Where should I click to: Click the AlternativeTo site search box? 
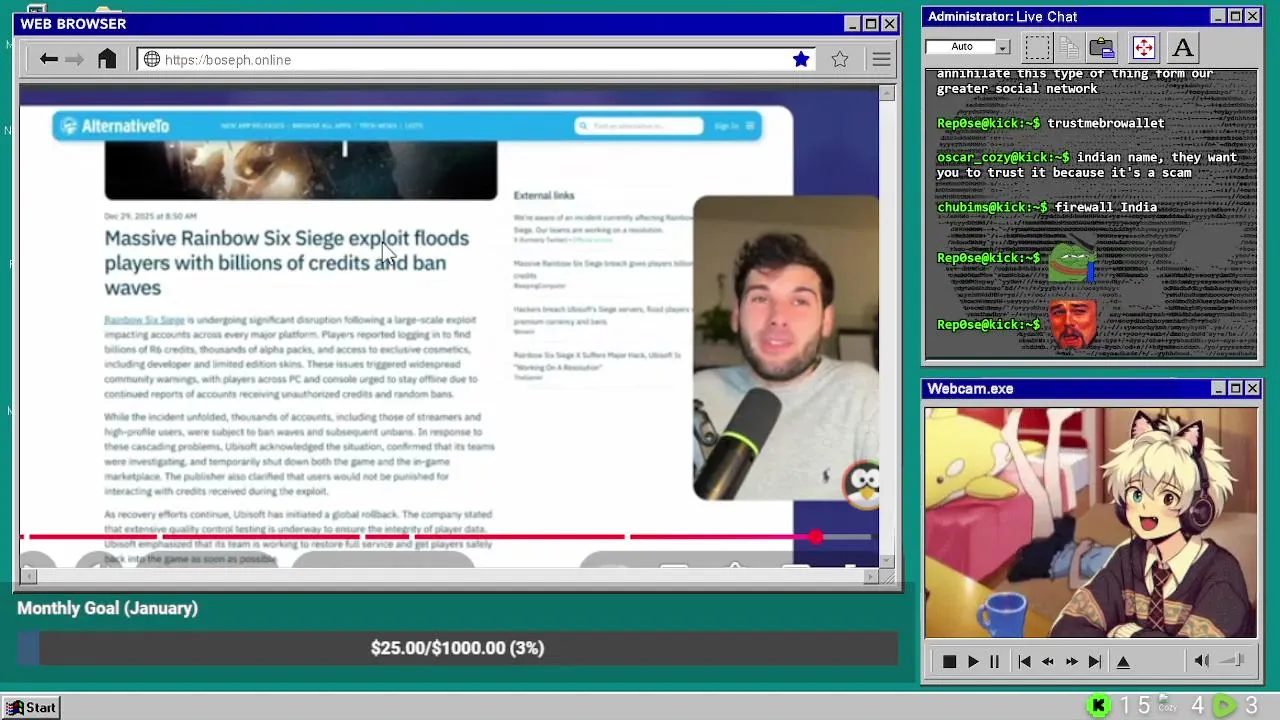pyautogui.click(x=639, y=126)
